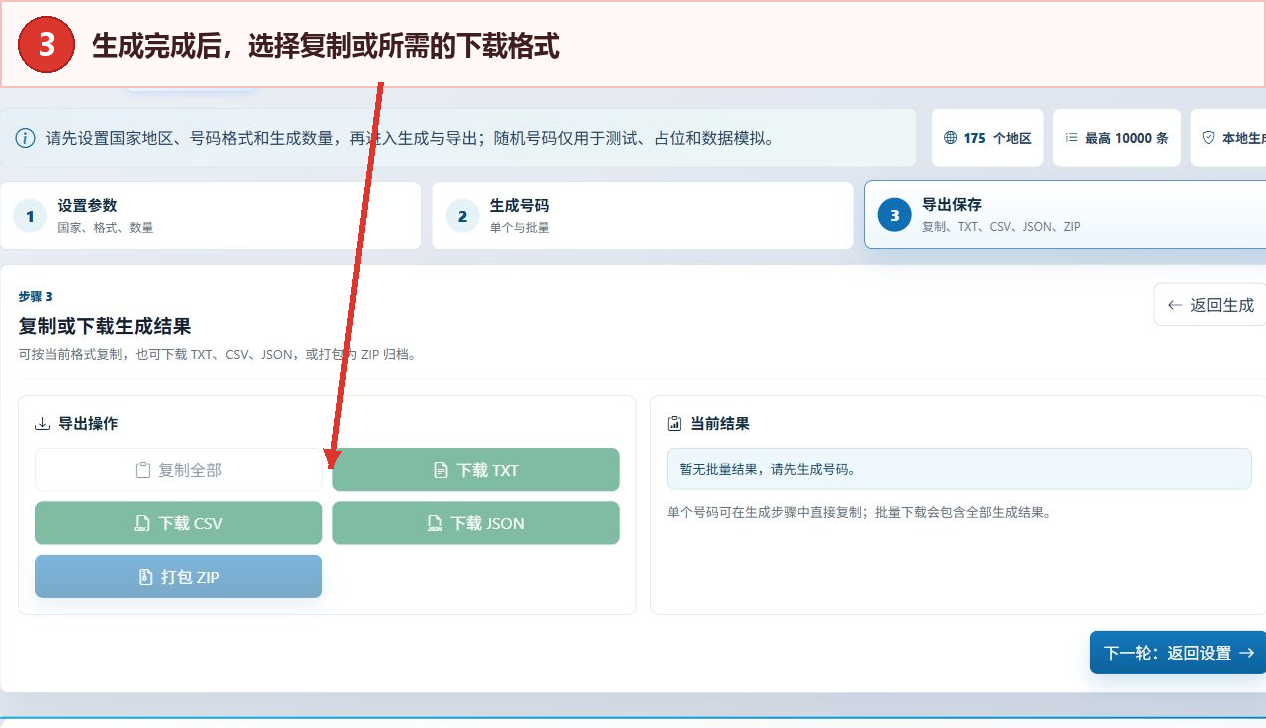Click the step number 1 circle
This screenshot has width=1266, height=728.
30,216
